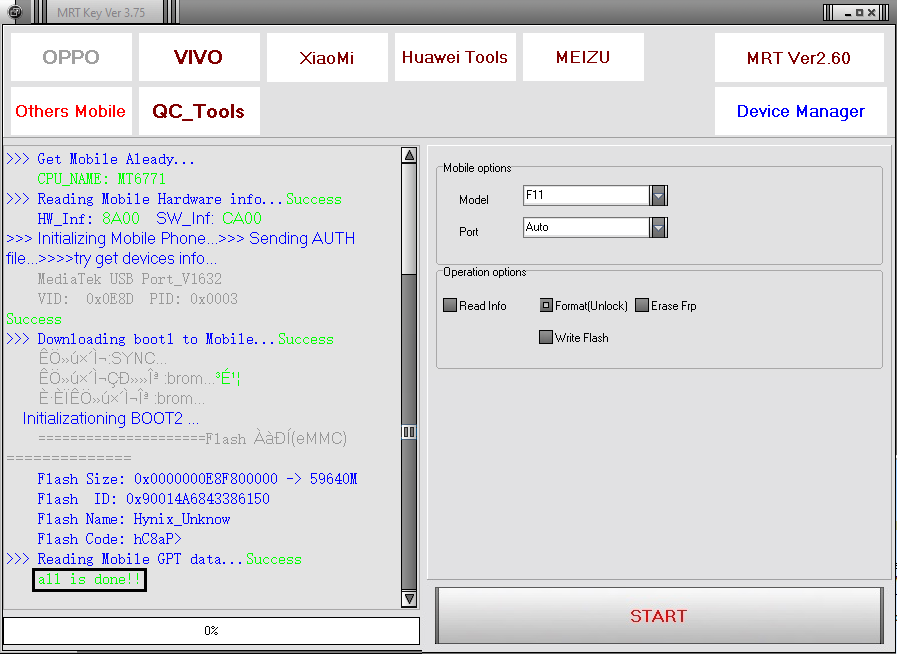This screenshot has height=654, width=897.
Task: Close the MRT Key window
Action: pos(871,13)
